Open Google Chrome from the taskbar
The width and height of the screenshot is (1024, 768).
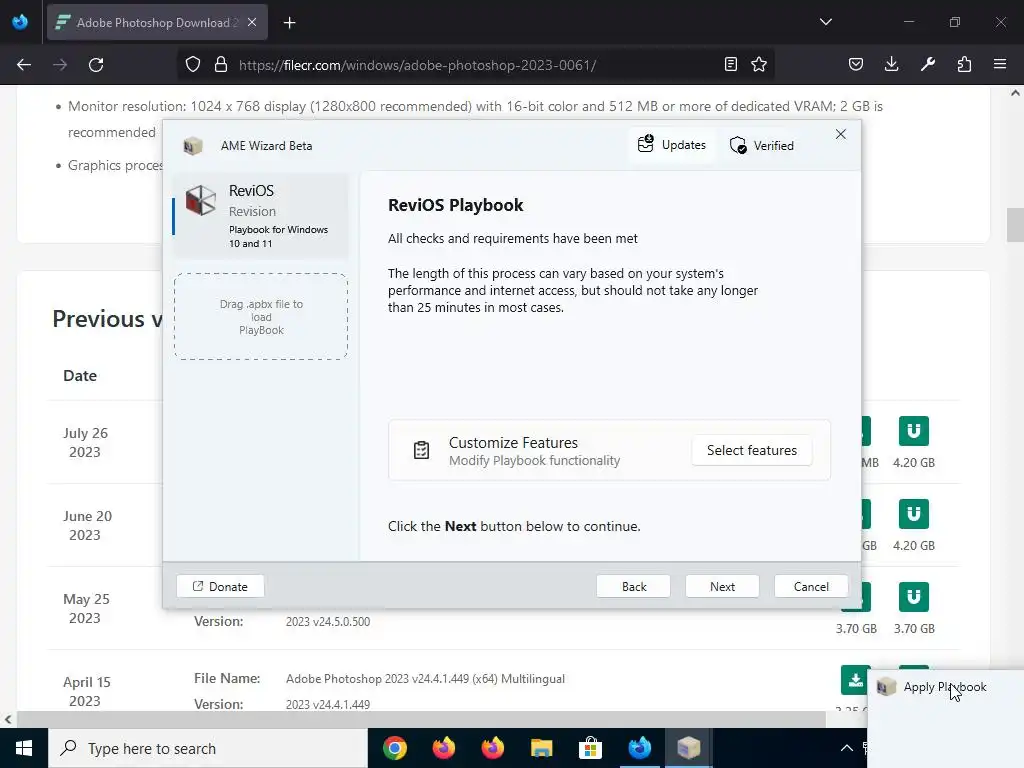point(394,748)
